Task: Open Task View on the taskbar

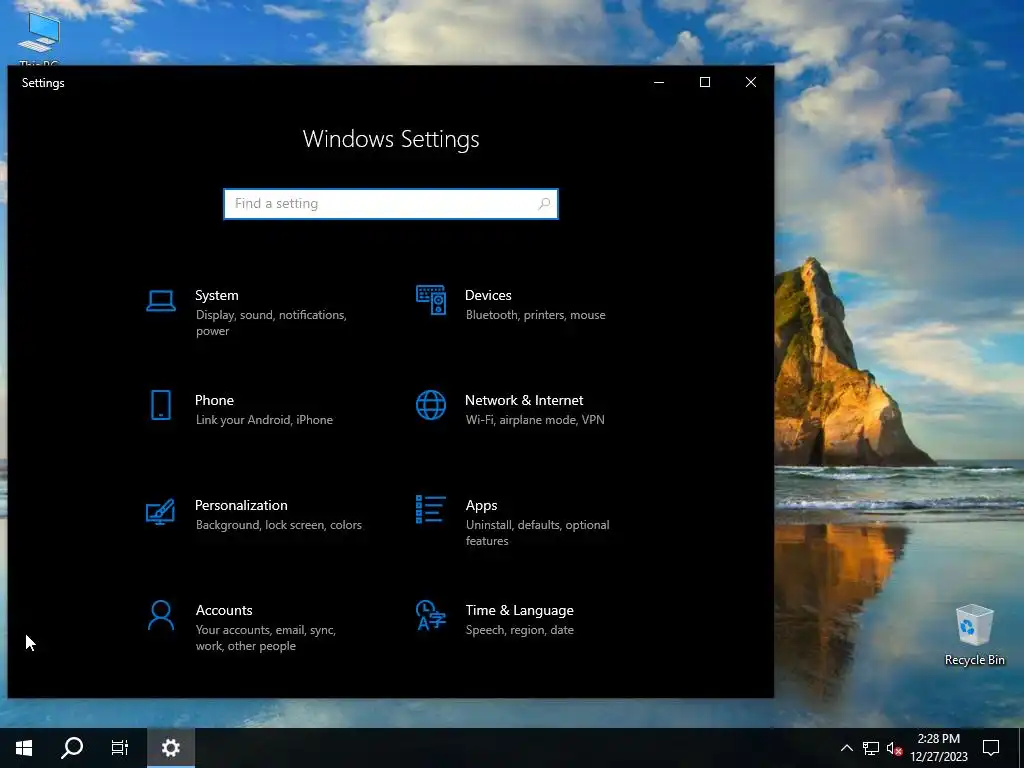Action: pyautogui.click(x=120, y=748)
